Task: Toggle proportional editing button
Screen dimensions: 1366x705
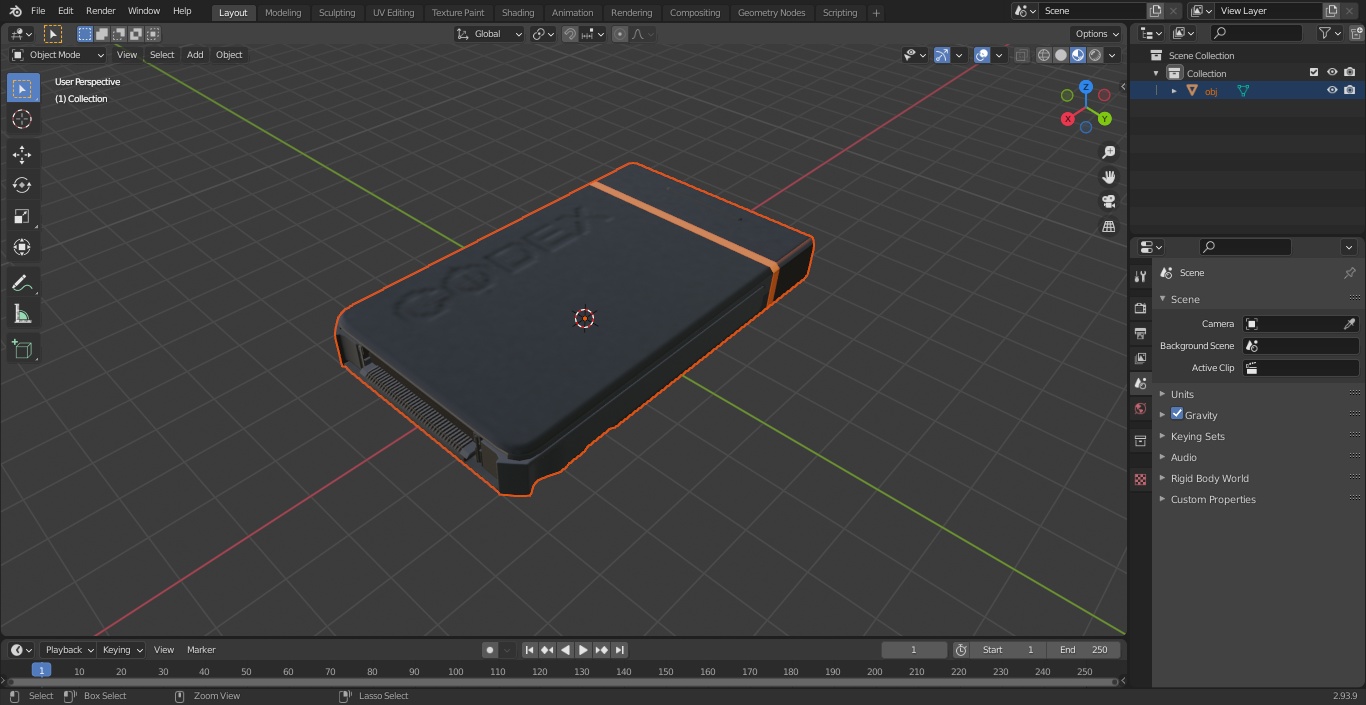Action: [x=620, y=34]
